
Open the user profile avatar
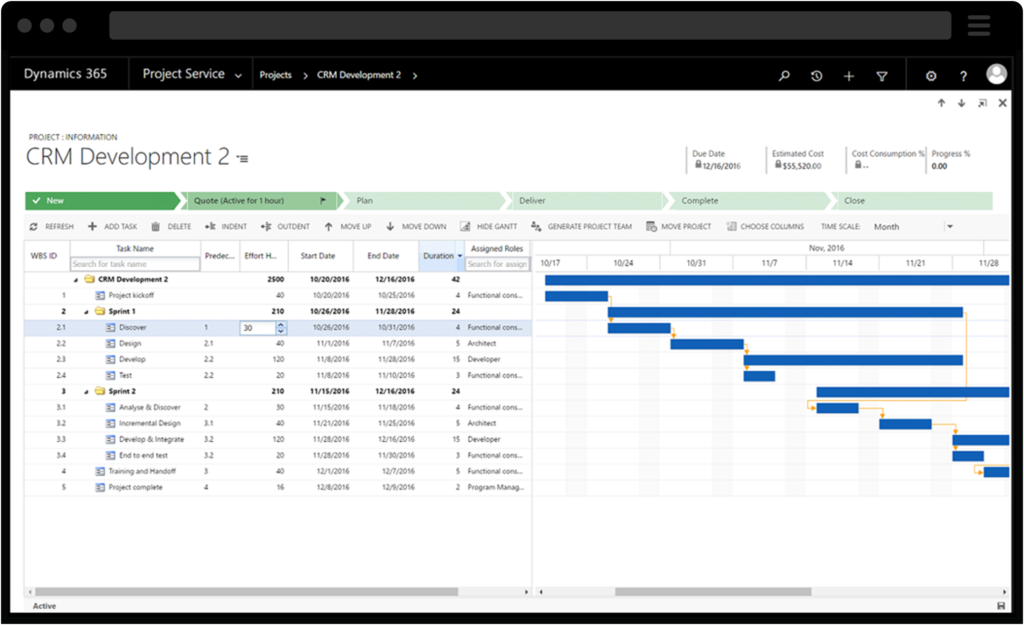pyautogui.click(x=996, y=74)
